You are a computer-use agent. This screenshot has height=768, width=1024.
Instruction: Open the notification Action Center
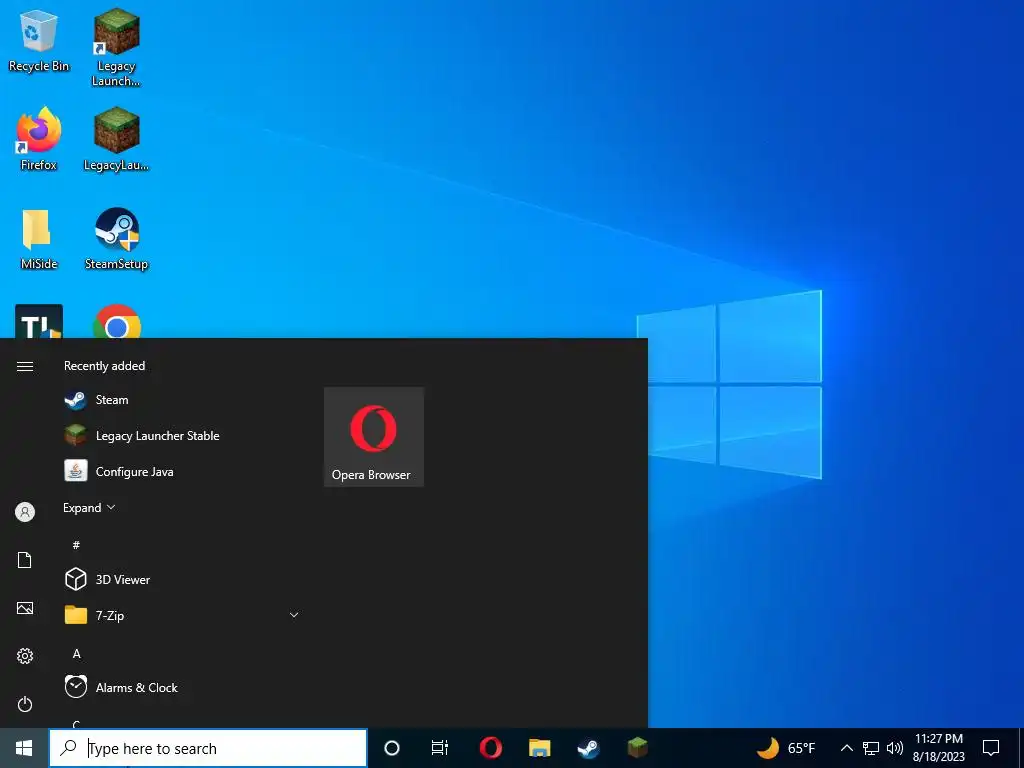(x=991, y=748)
